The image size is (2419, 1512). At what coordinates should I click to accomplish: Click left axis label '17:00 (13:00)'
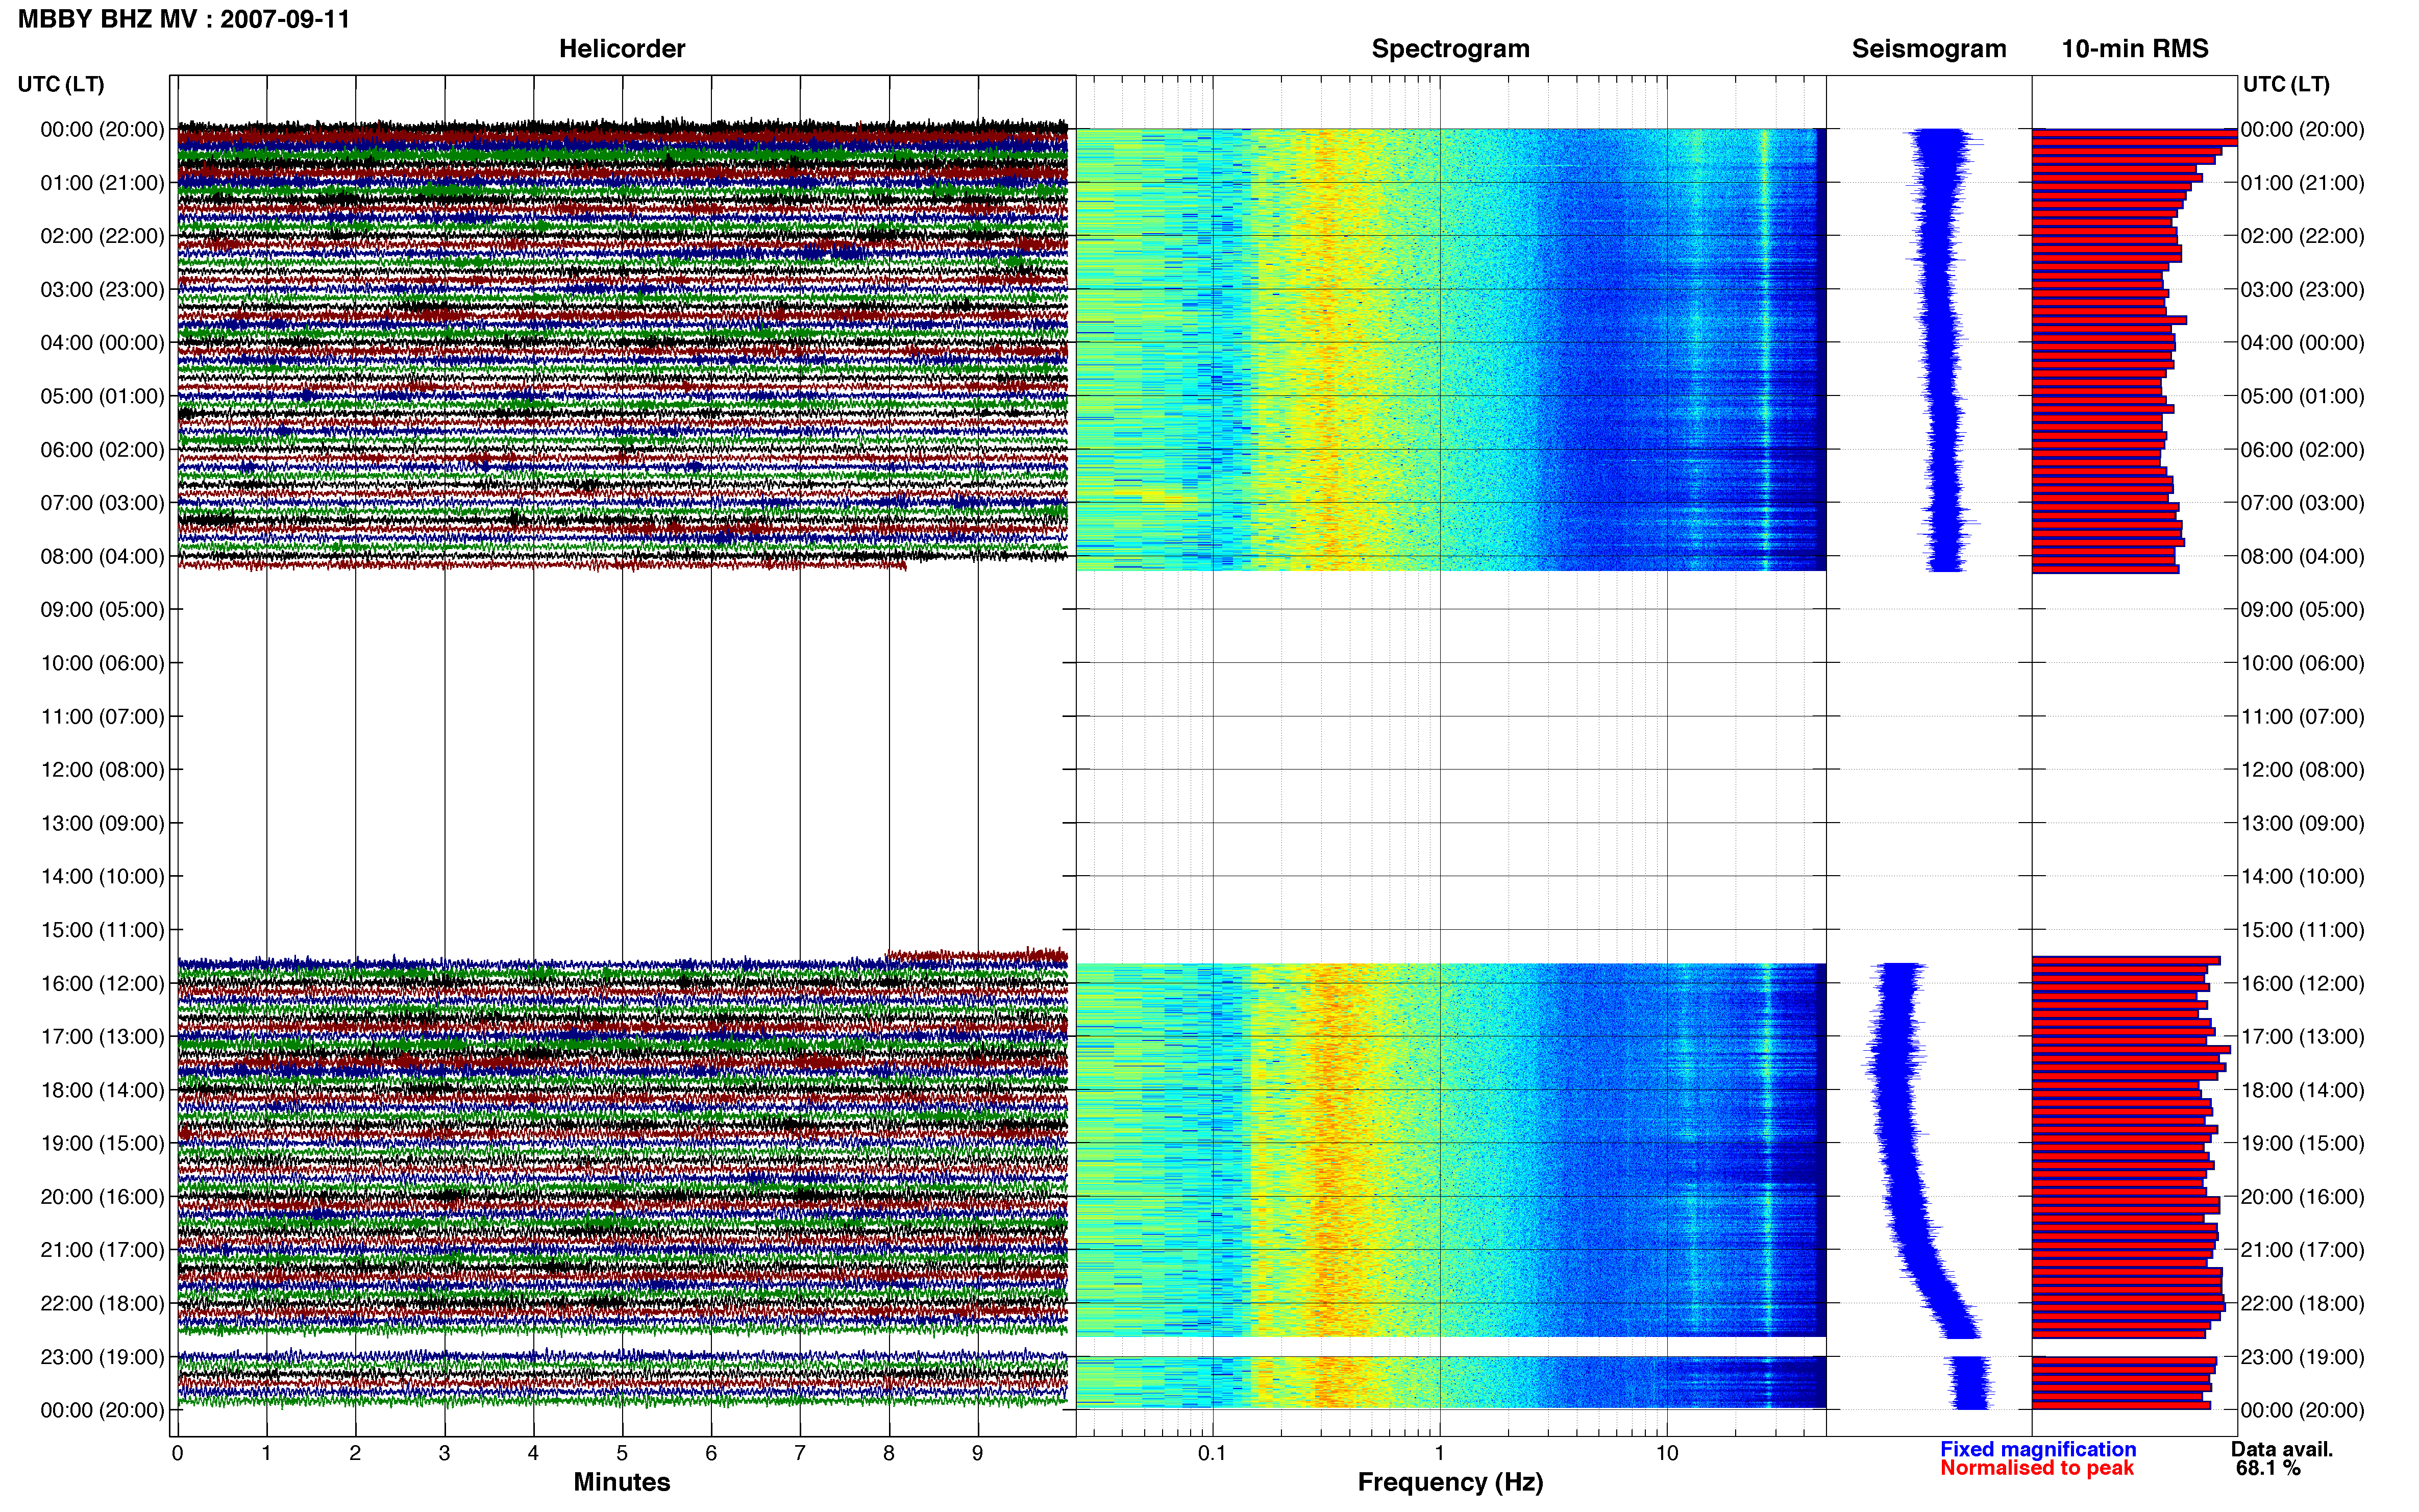point(102,1037)
